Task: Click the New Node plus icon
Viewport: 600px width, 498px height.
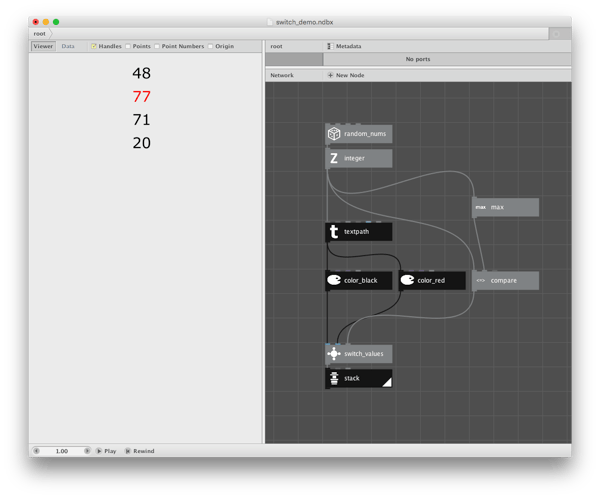Action: [330, 75]
